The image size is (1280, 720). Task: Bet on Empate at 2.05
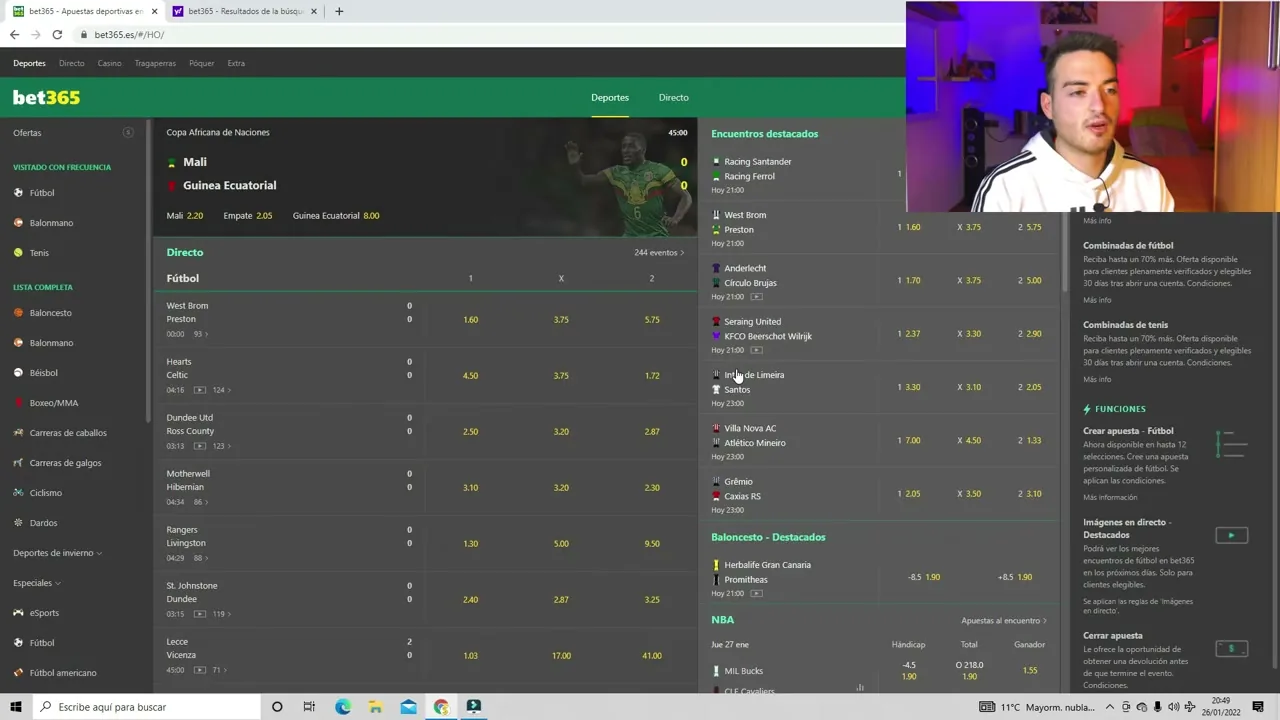coord(248,215)
